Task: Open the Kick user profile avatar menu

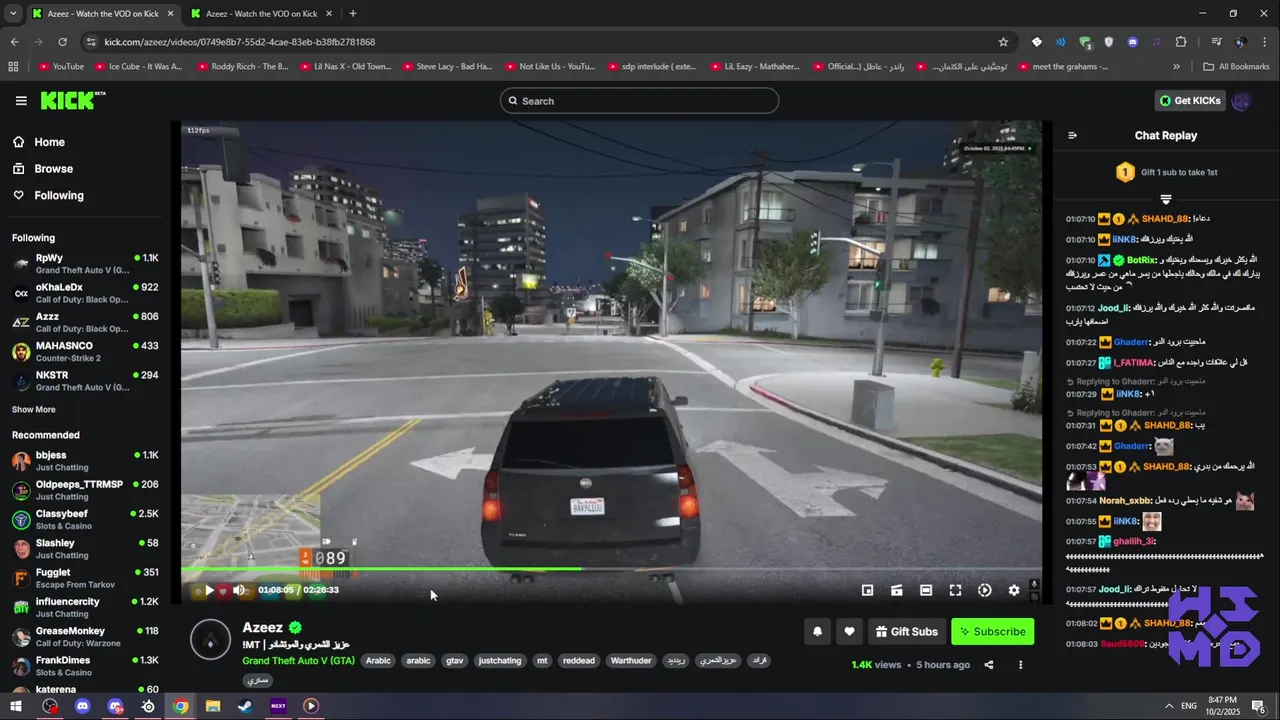Action: [x=1242, y=101]
